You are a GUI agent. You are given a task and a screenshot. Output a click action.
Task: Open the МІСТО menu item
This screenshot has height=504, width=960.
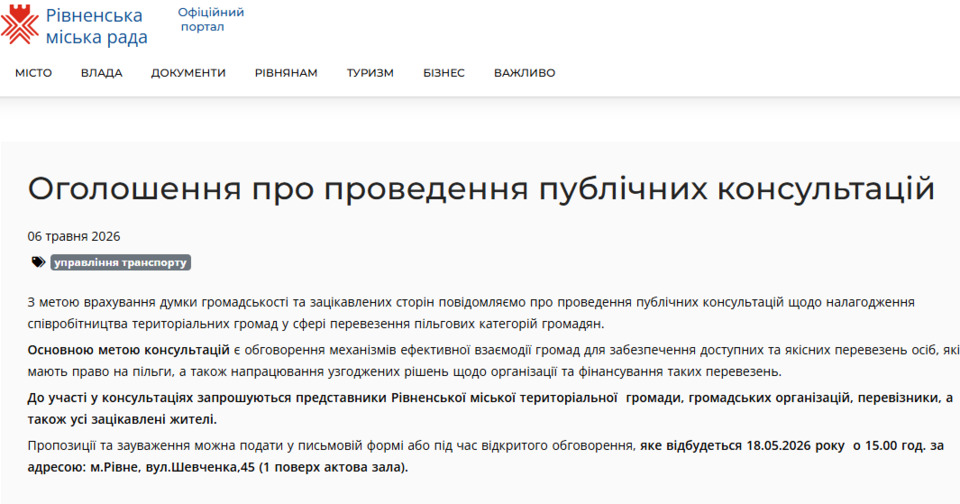point(34,73)
